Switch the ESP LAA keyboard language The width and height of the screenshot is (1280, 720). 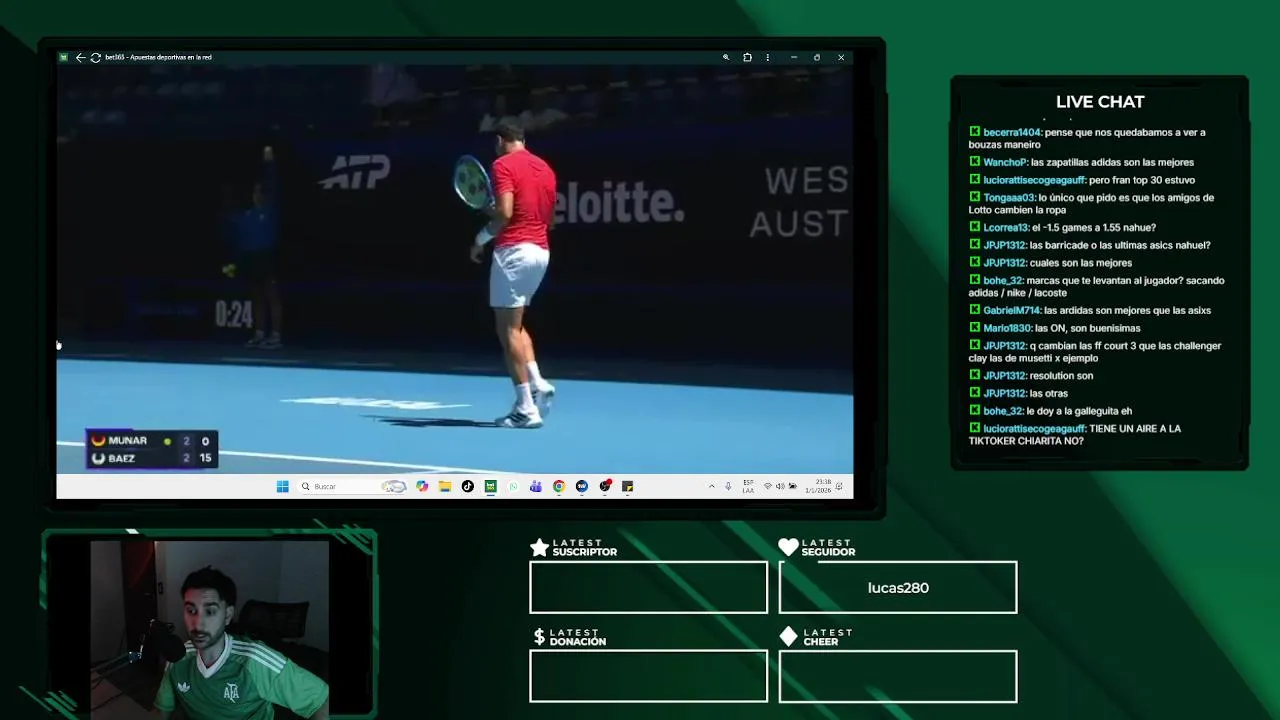tap(748, 486)
